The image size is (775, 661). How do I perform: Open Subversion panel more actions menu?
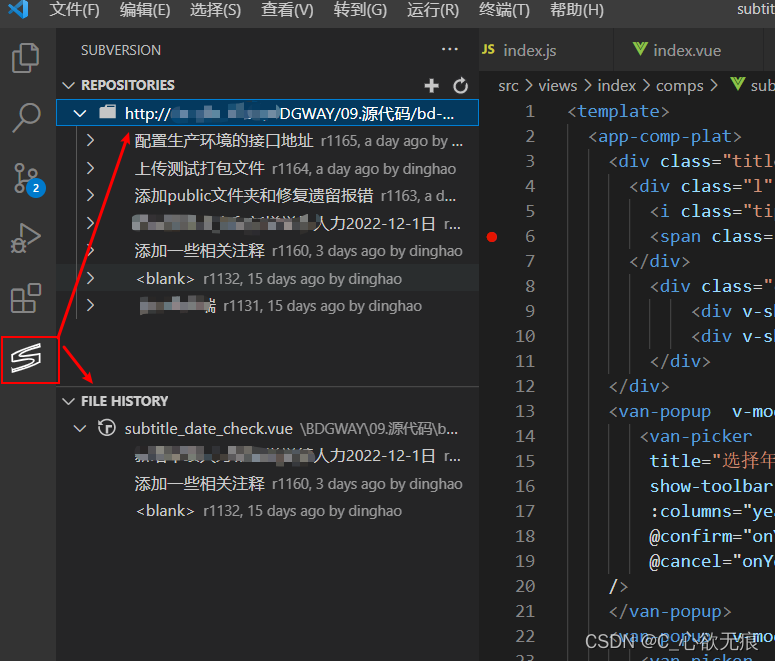pos(450,49)
